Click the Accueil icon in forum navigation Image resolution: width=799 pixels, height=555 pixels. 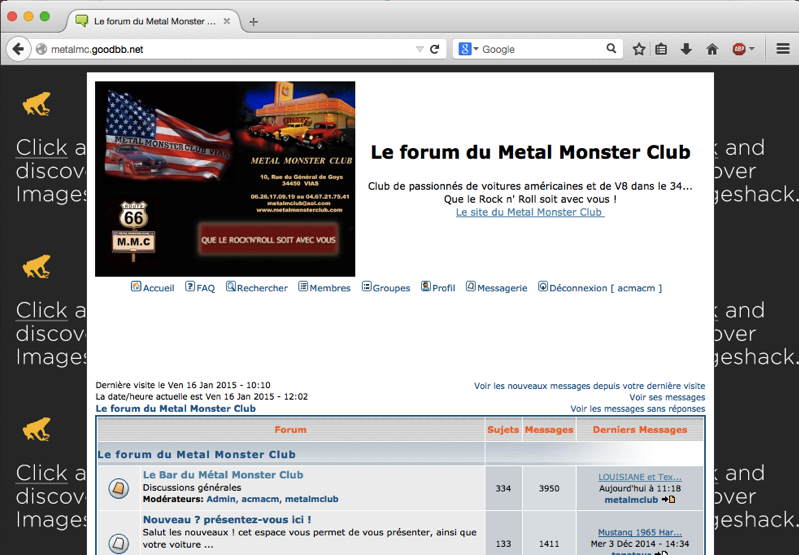(136, 286)
